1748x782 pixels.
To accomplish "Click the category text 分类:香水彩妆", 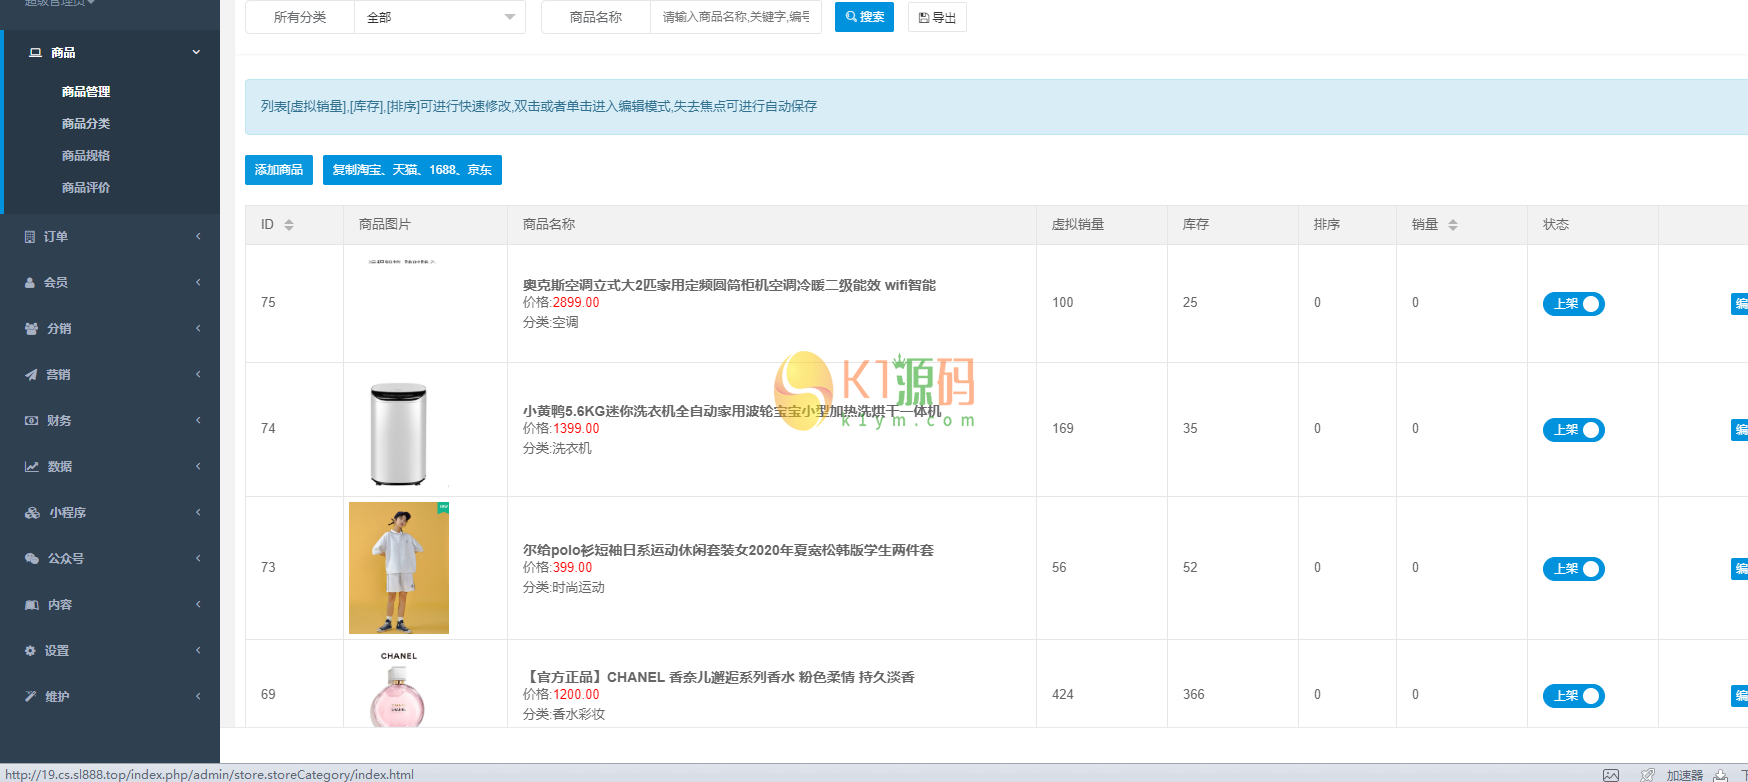I will point(564,715).
